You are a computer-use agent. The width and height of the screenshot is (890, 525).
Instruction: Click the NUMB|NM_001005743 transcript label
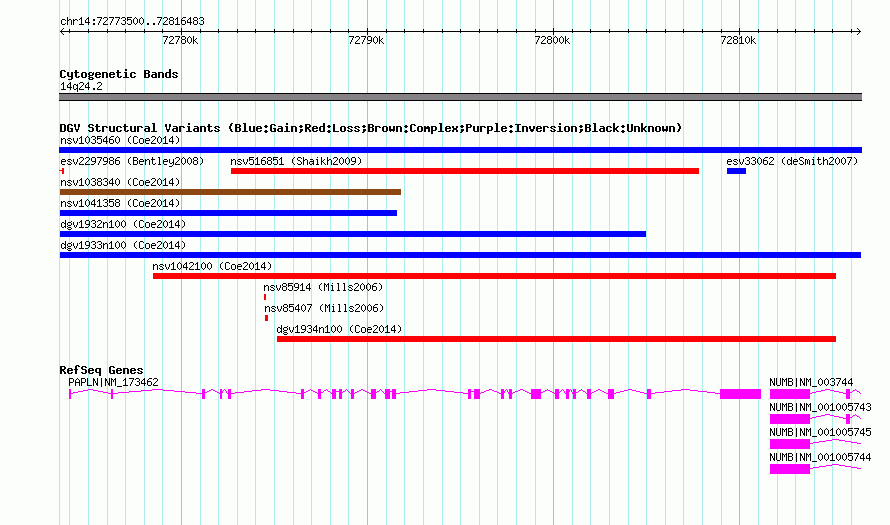820,408
